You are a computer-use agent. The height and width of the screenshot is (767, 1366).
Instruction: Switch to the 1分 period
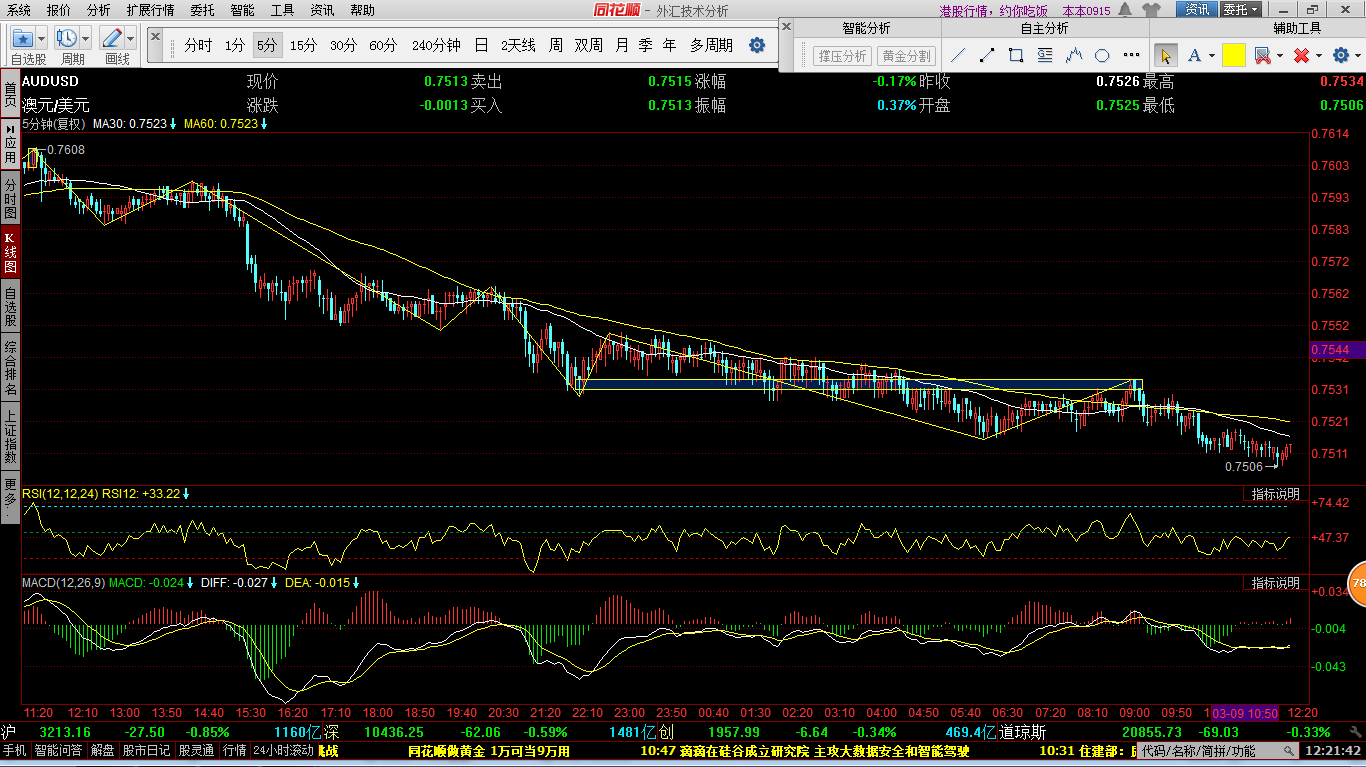point(234,45)
